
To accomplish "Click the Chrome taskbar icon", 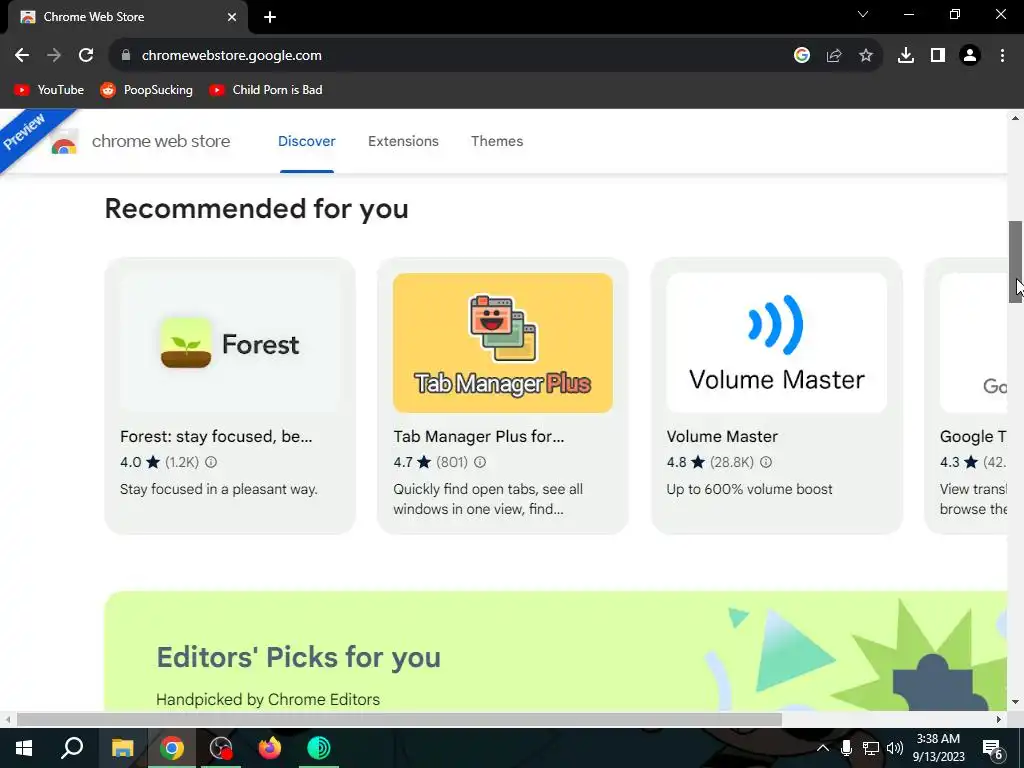I will 172,748.
